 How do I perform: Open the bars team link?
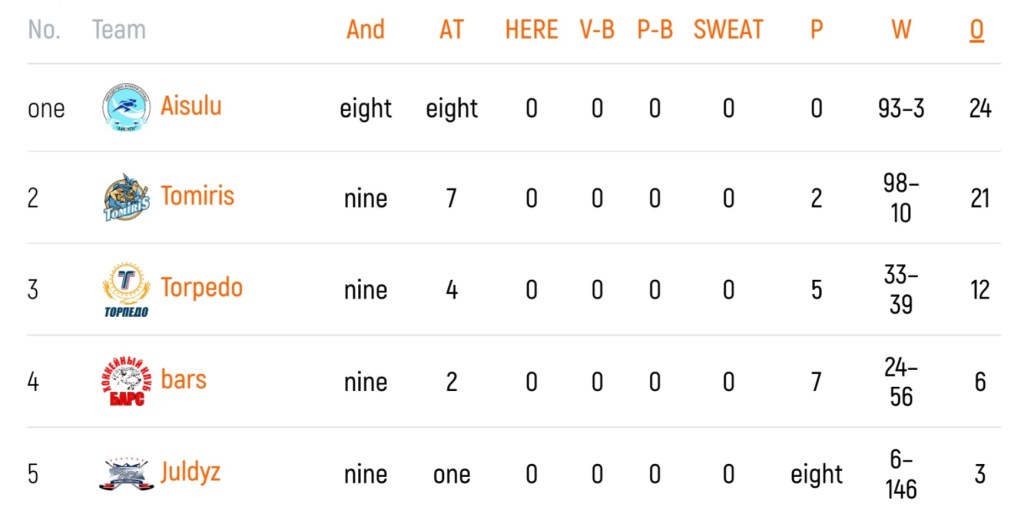click(x=184, y=379)
